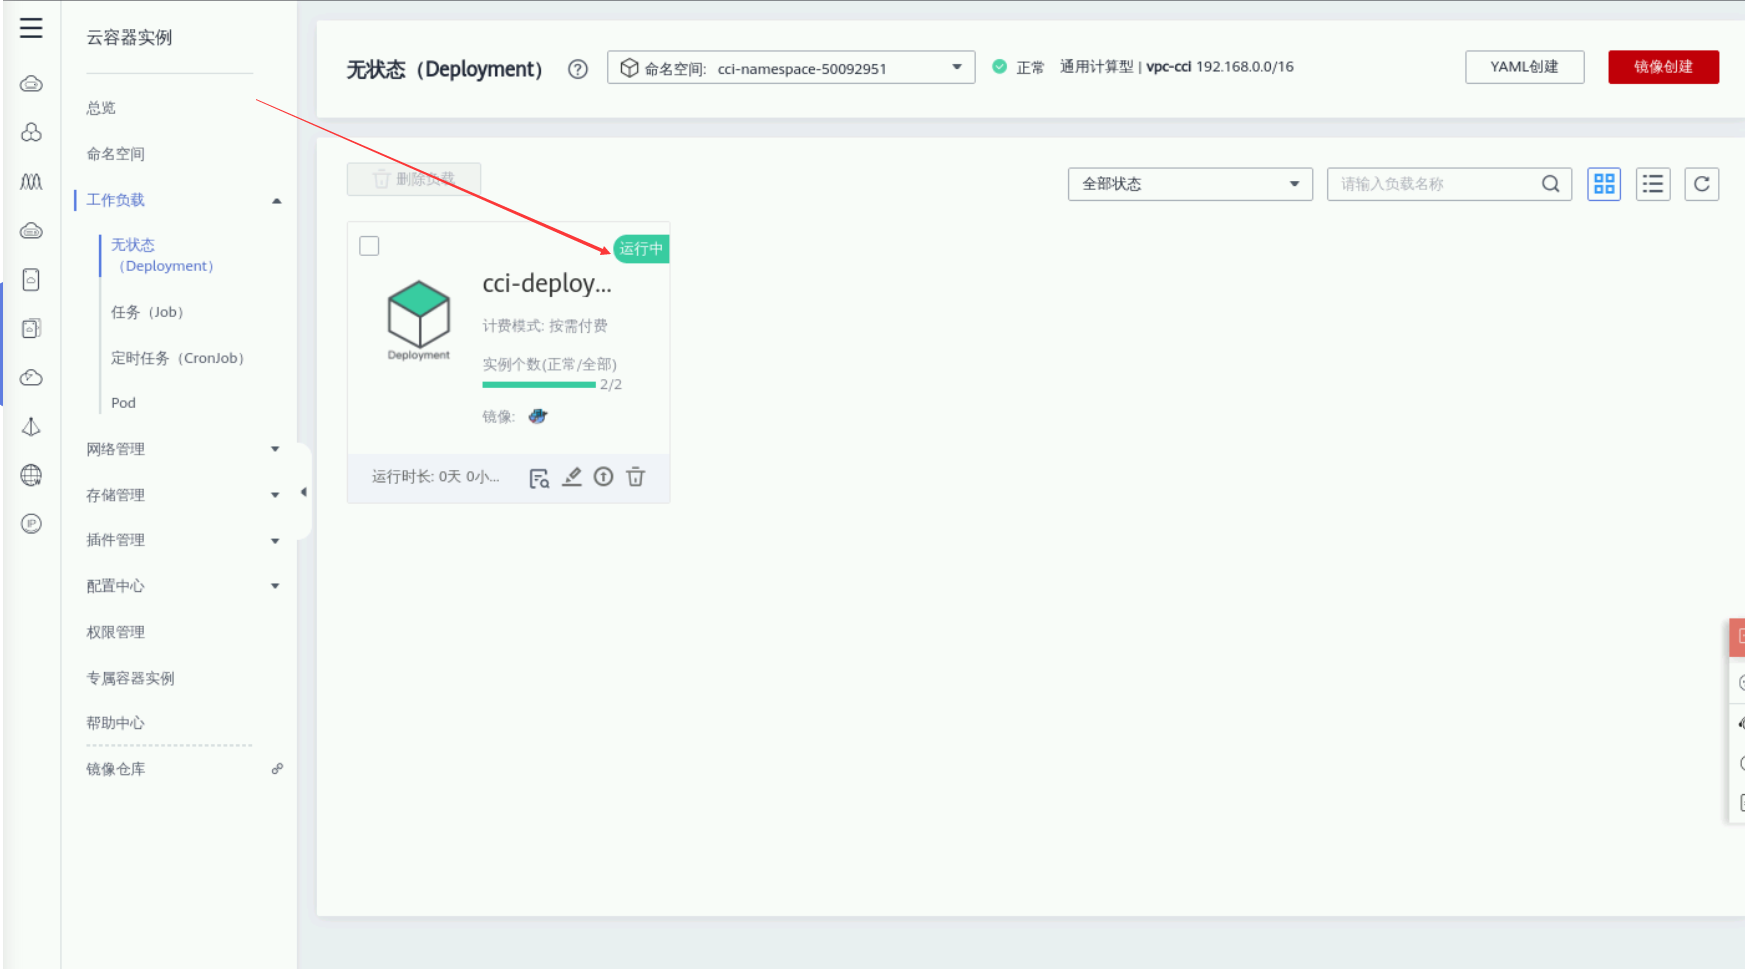Click the edit pencil icon on cci-deploy card
This screenshot has height=969, width=1745.
click(572, 477)
